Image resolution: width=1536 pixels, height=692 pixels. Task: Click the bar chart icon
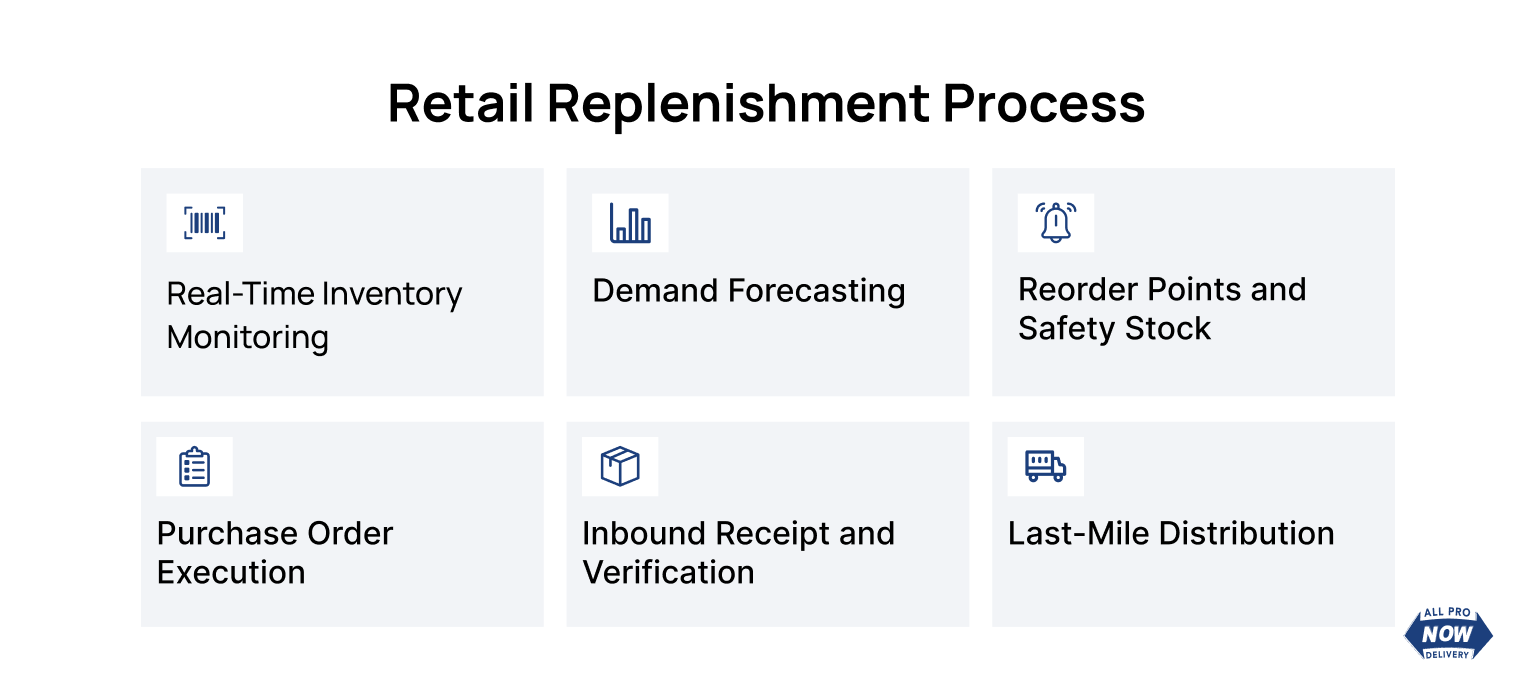(630, 223)
